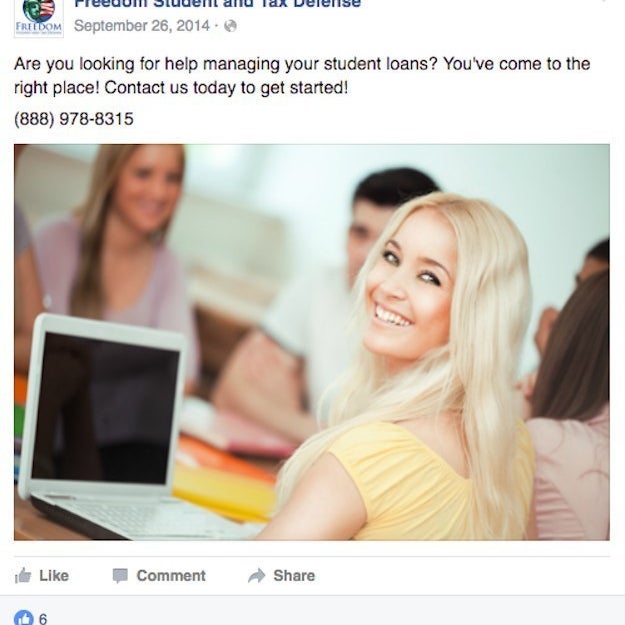Click the phone number (888) 978-8315

pyautogui.click(x=74, y=119)
